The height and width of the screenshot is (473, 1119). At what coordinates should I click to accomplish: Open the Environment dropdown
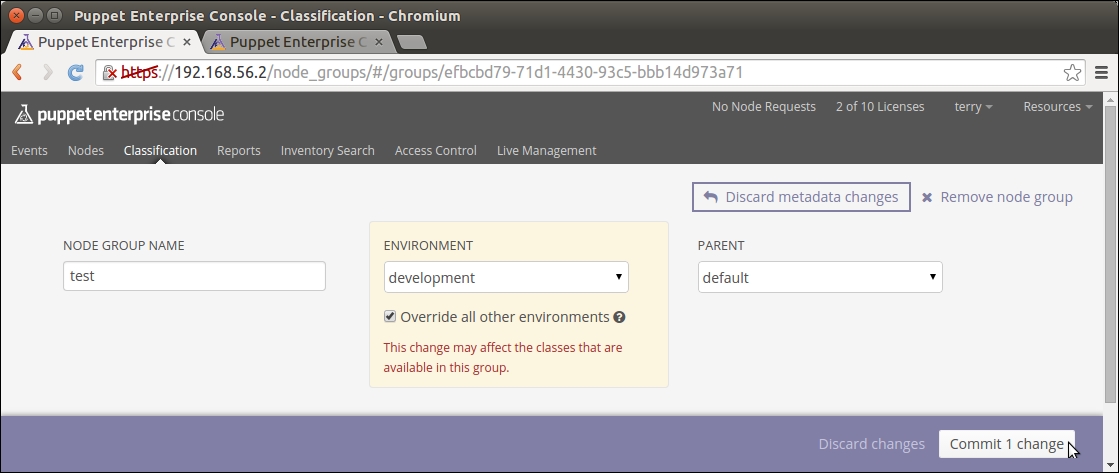click(506, 277)
